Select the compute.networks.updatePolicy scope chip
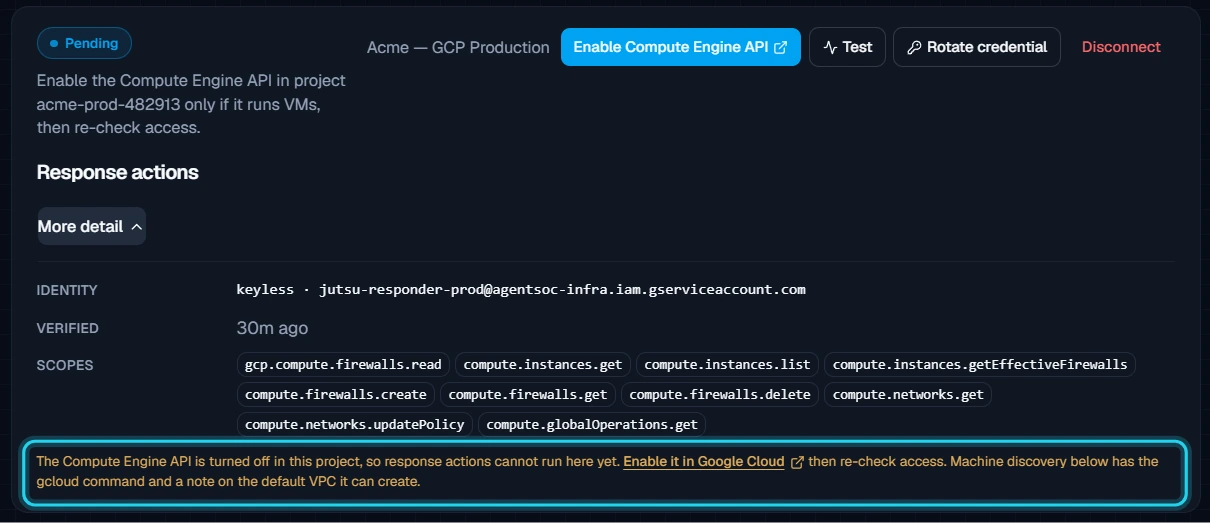This screenshot has height=523, width=1210. pyautogui.click(x=355, y=424)
